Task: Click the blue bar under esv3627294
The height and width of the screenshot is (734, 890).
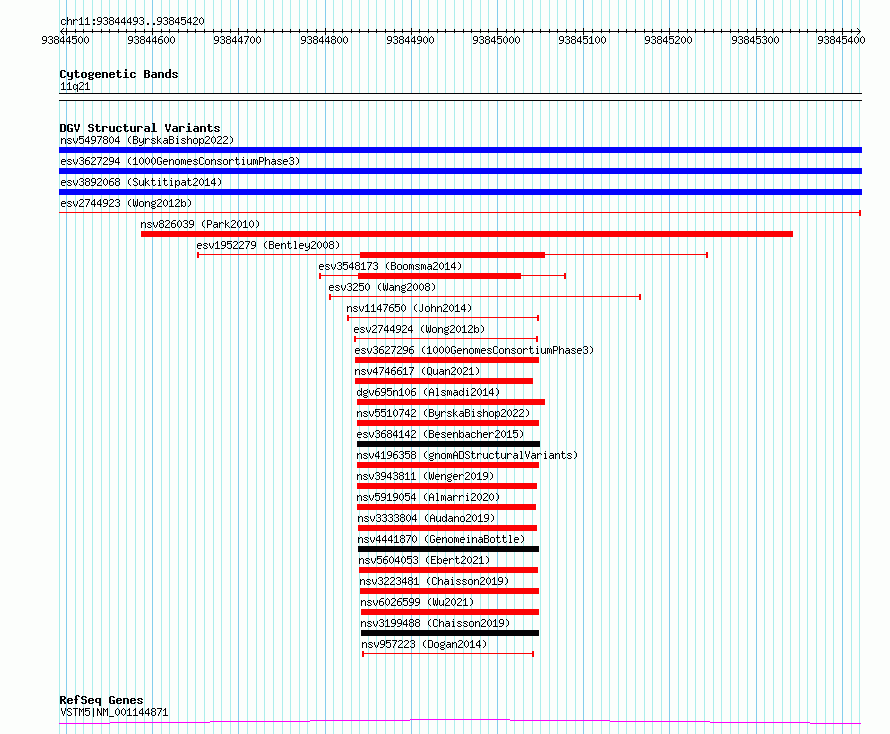Action: (x=460, y=171)
